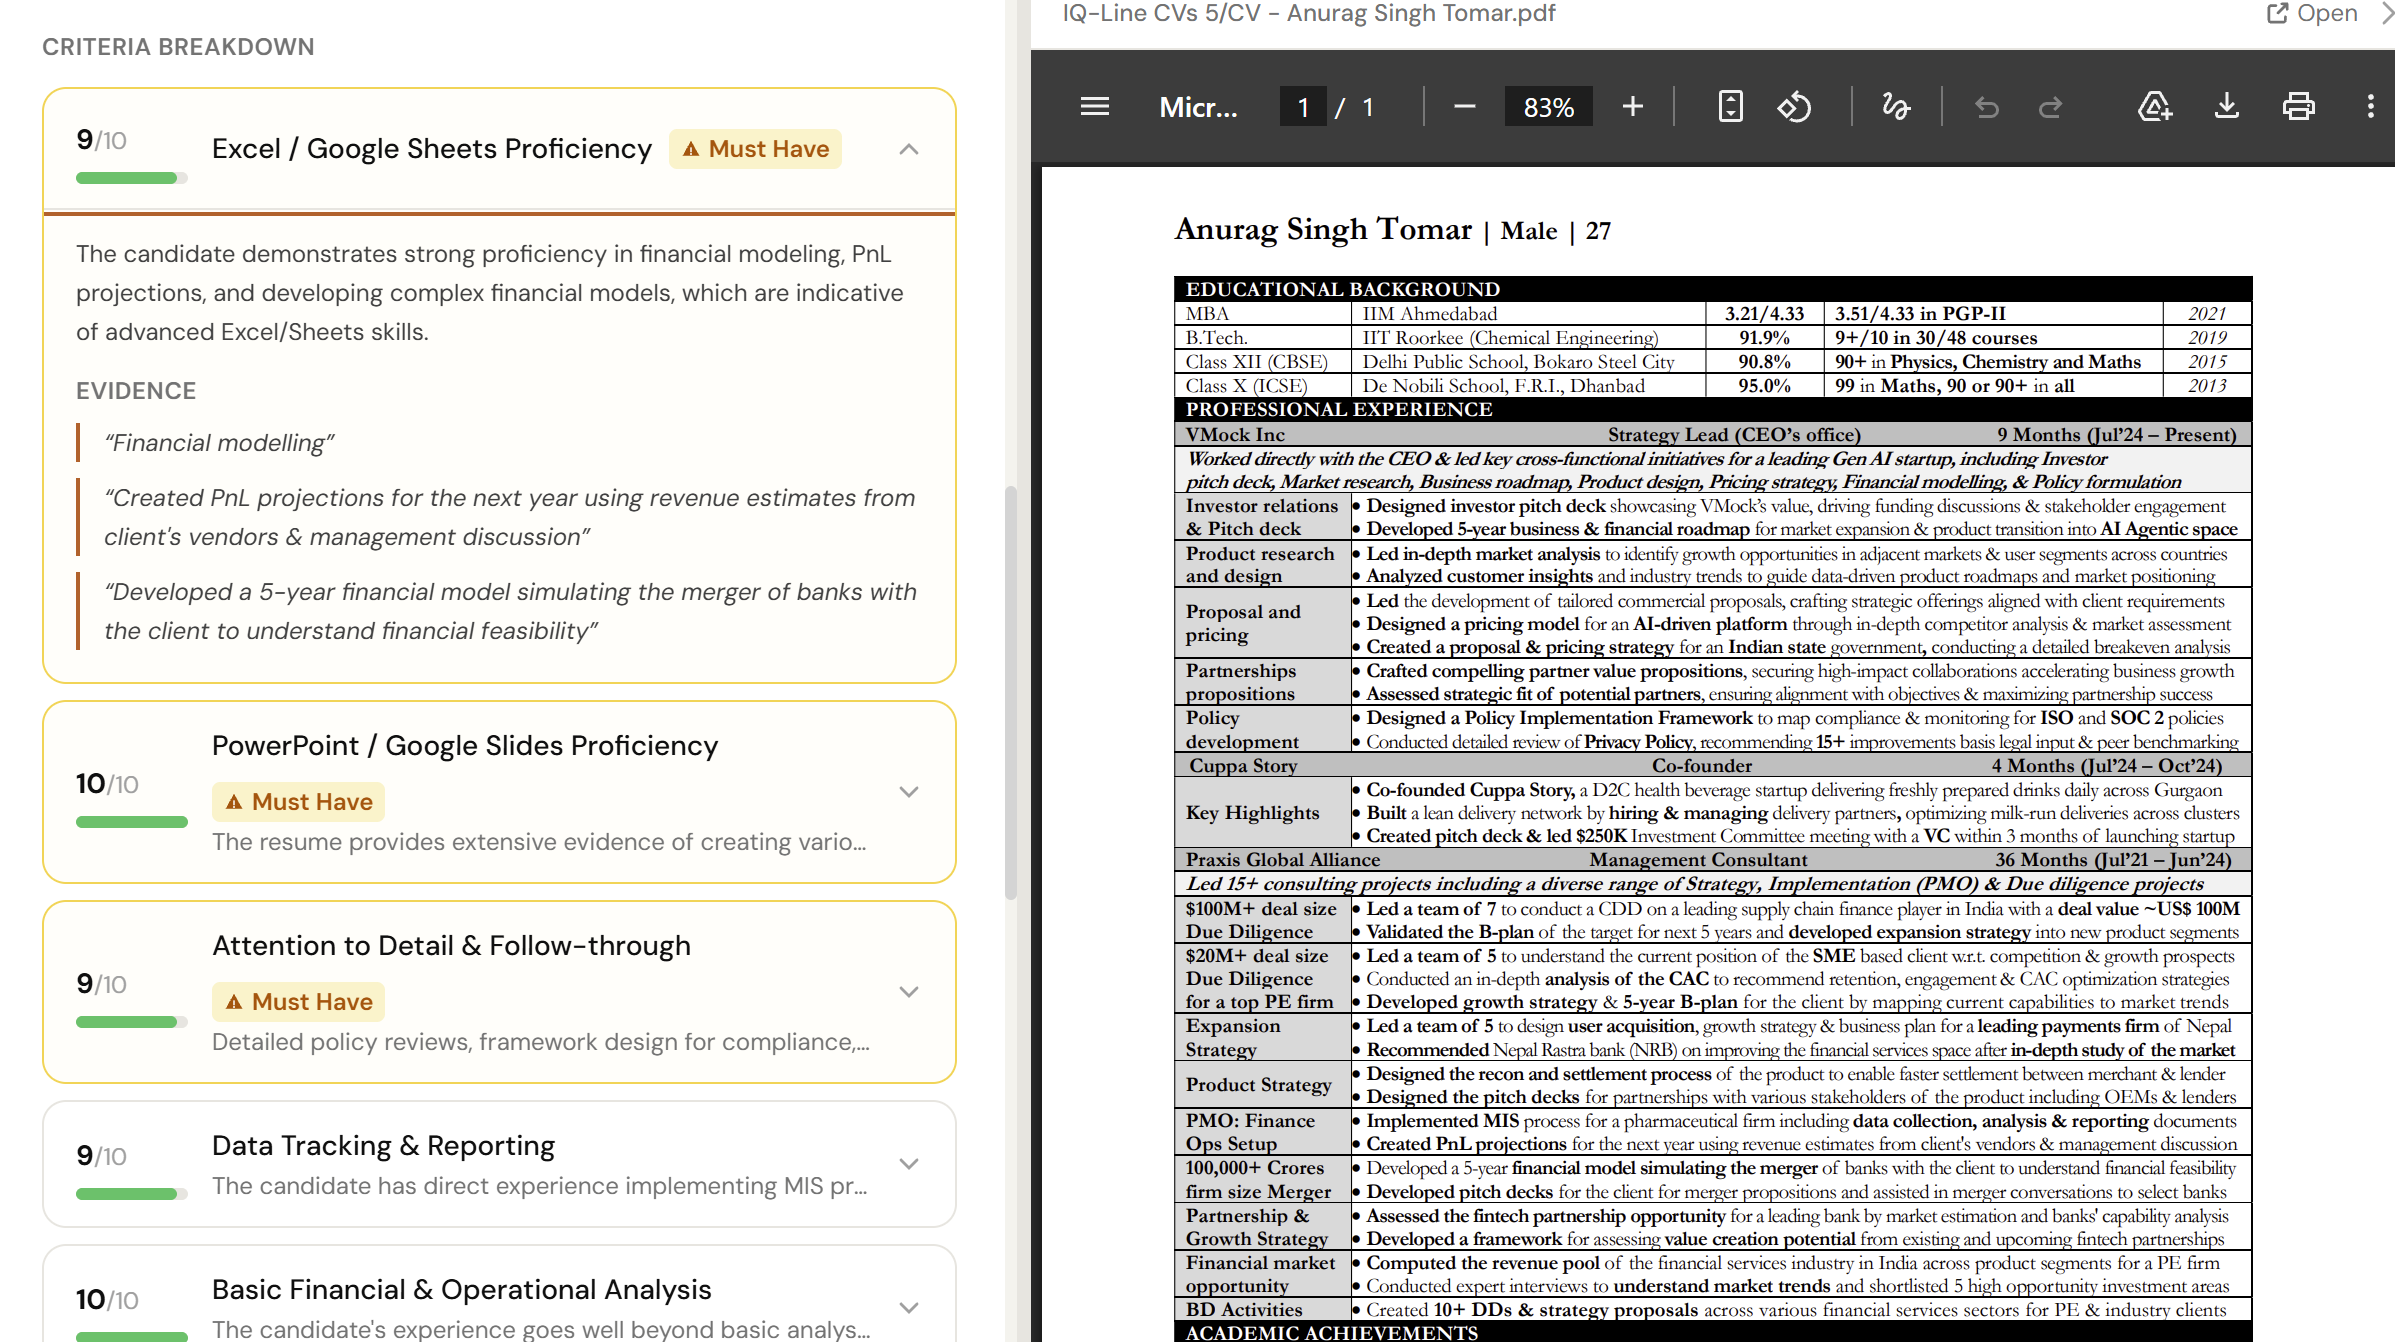The height and width of the screenshot is (1342, 2395).
Task: Click the Excel / Google Sheets Proficiency title
Action: pyautogui.click(x=432, y=149)
